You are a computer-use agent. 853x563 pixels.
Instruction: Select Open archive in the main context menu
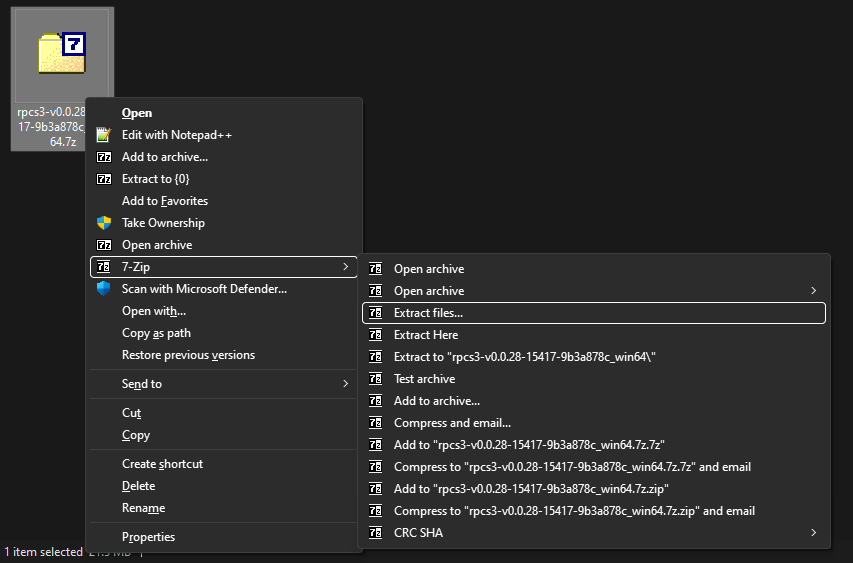click(224, 245)
